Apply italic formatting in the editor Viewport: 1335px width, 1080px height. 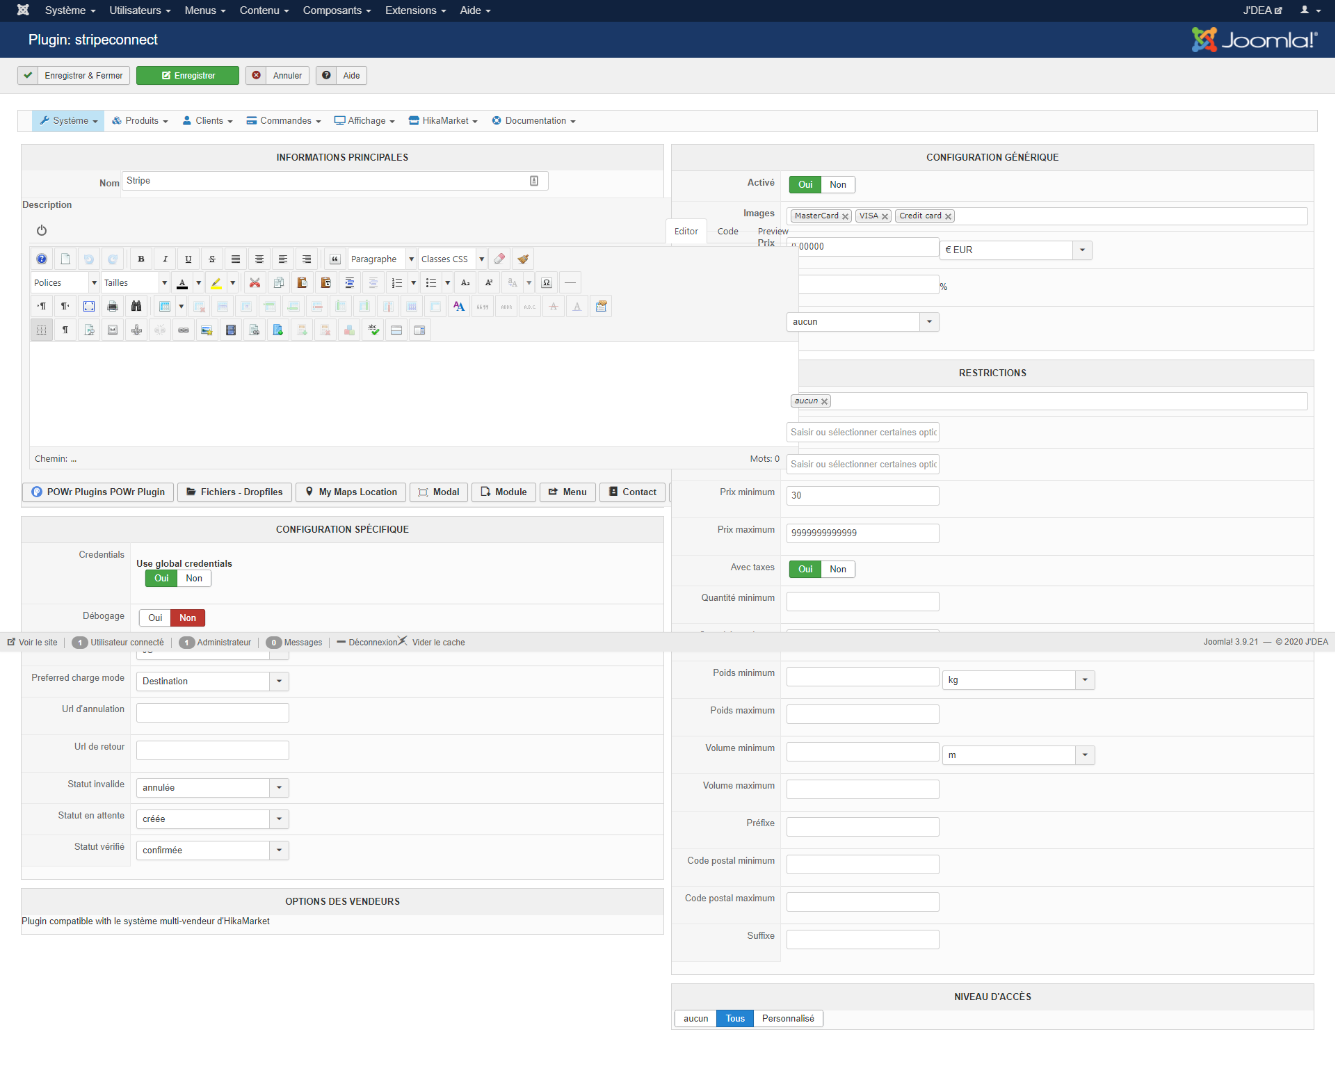point(165,259)
